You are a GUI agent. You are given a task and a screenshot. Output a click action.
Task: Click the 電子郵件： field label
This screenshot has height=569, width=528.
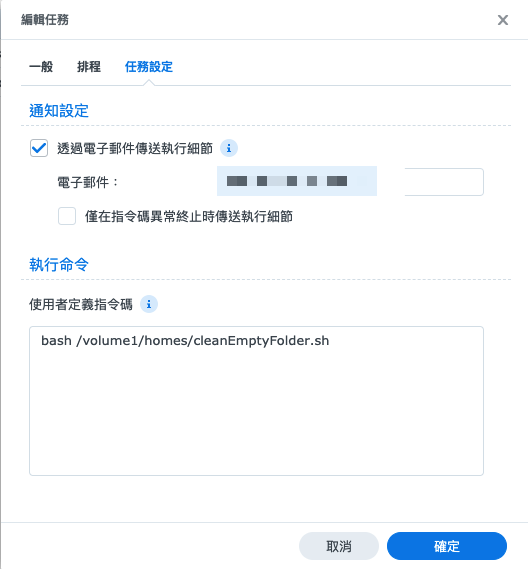88,182
